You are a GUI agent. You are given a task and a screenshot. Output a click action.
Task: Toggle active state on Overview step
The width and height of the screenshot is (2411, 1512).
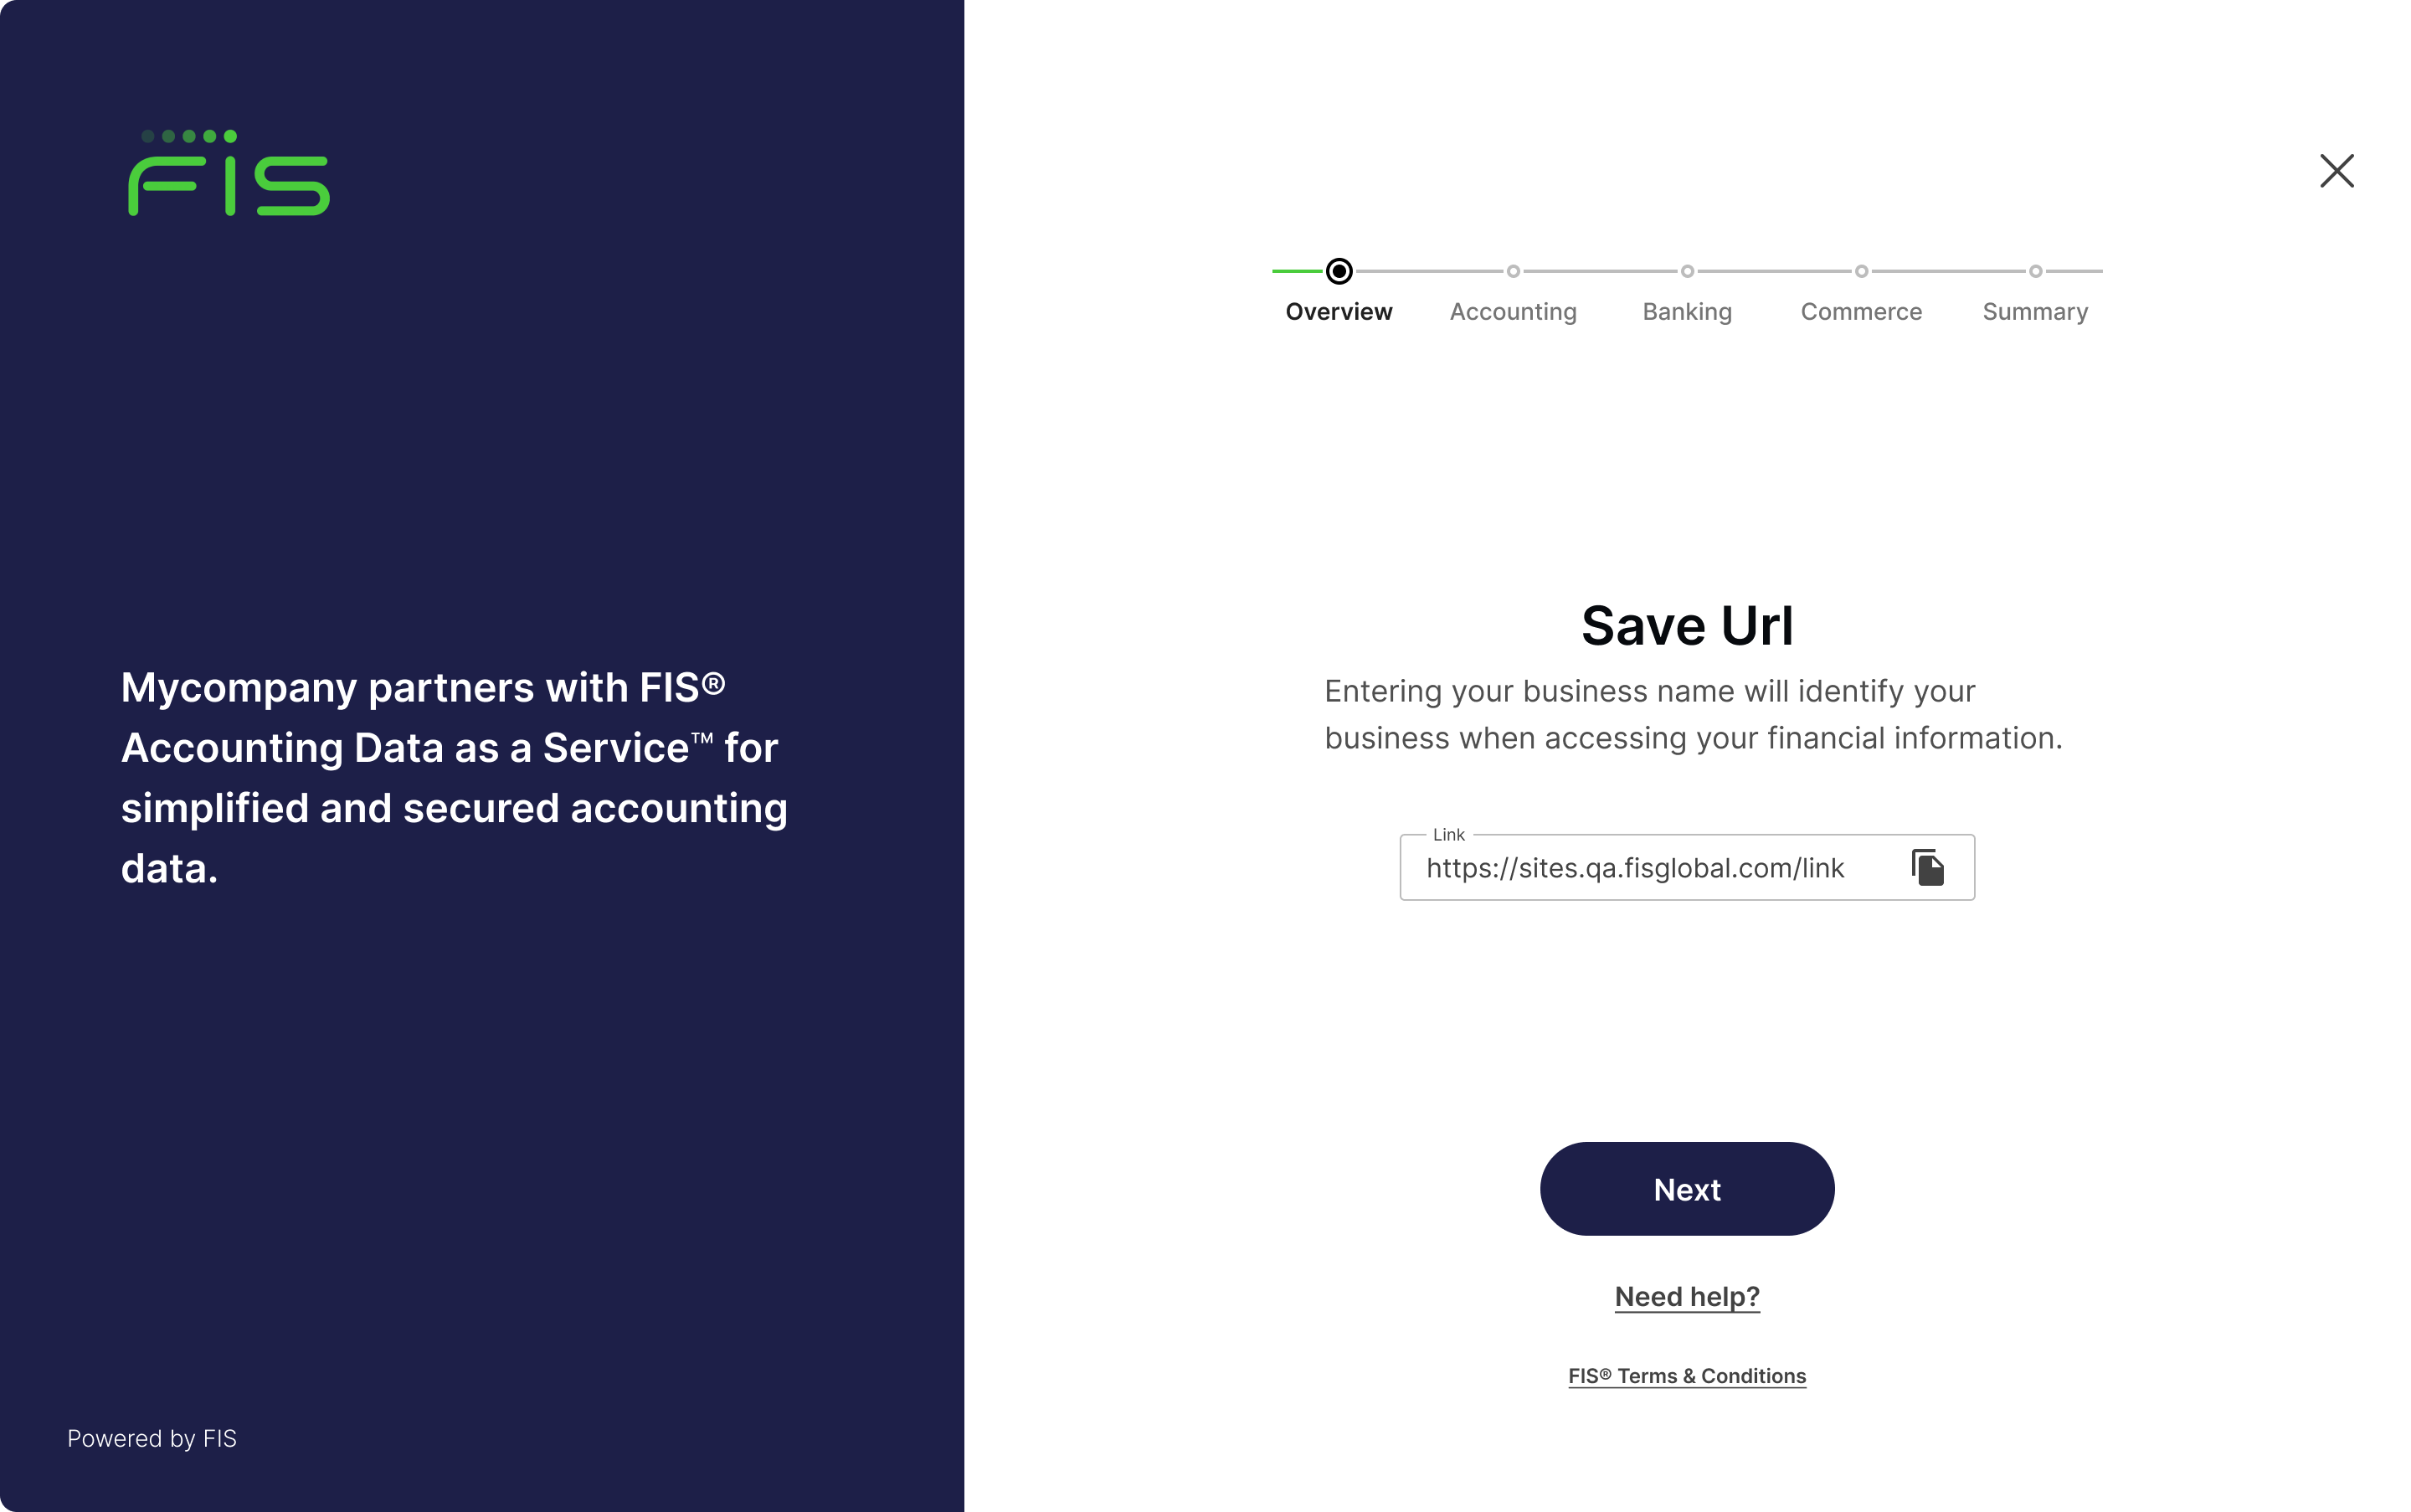tap(1339, 270)
